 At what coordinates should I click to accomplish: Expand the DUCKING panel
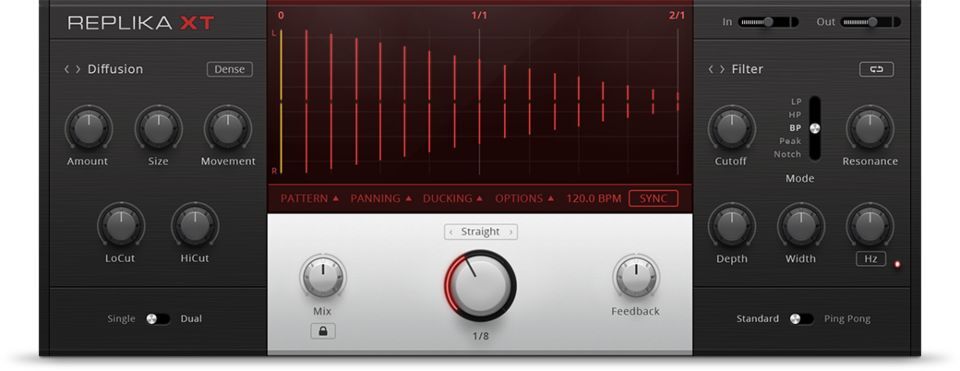point(452,198)
